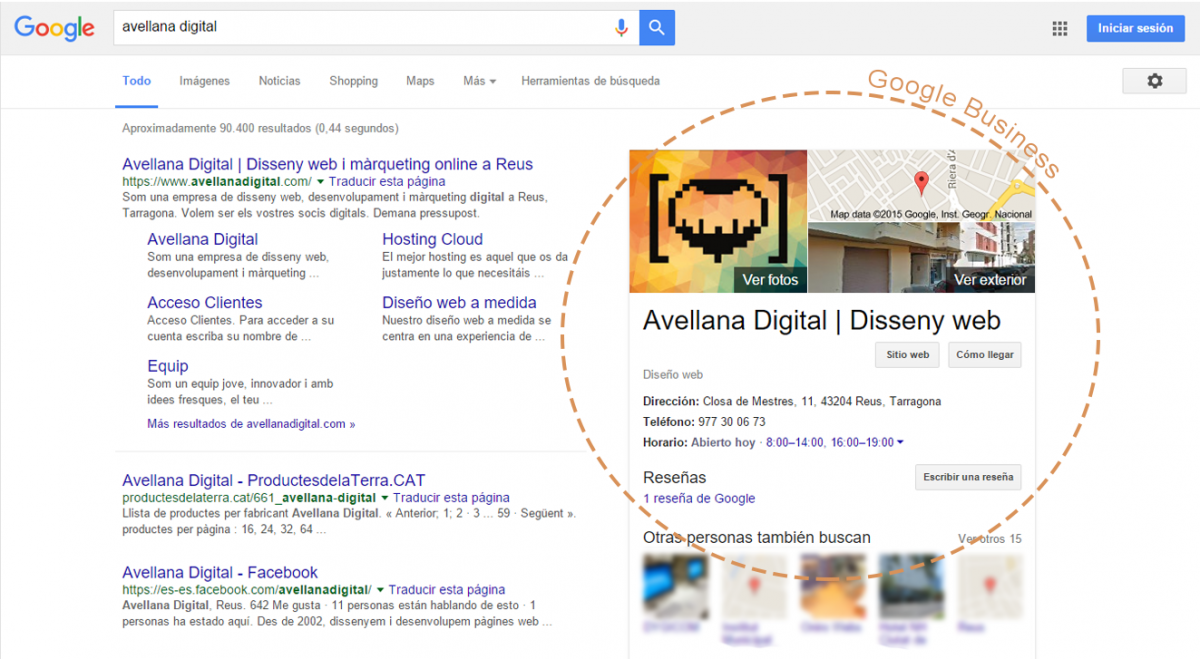Click 'Traducir esta página' for Facebook result
This screenshot has height=659, width=1200.
pyautogui.click(x=447, y=590)
